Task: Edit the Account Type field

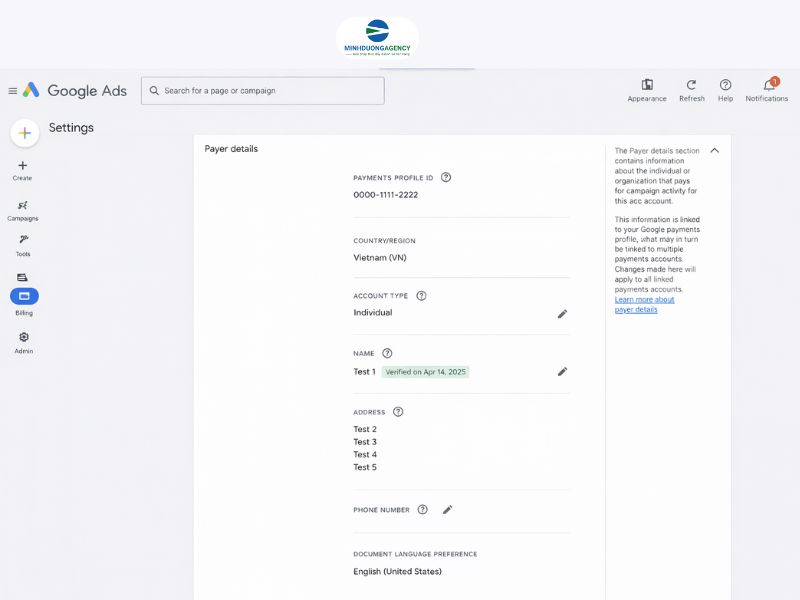Action: [x=562, y=313]
